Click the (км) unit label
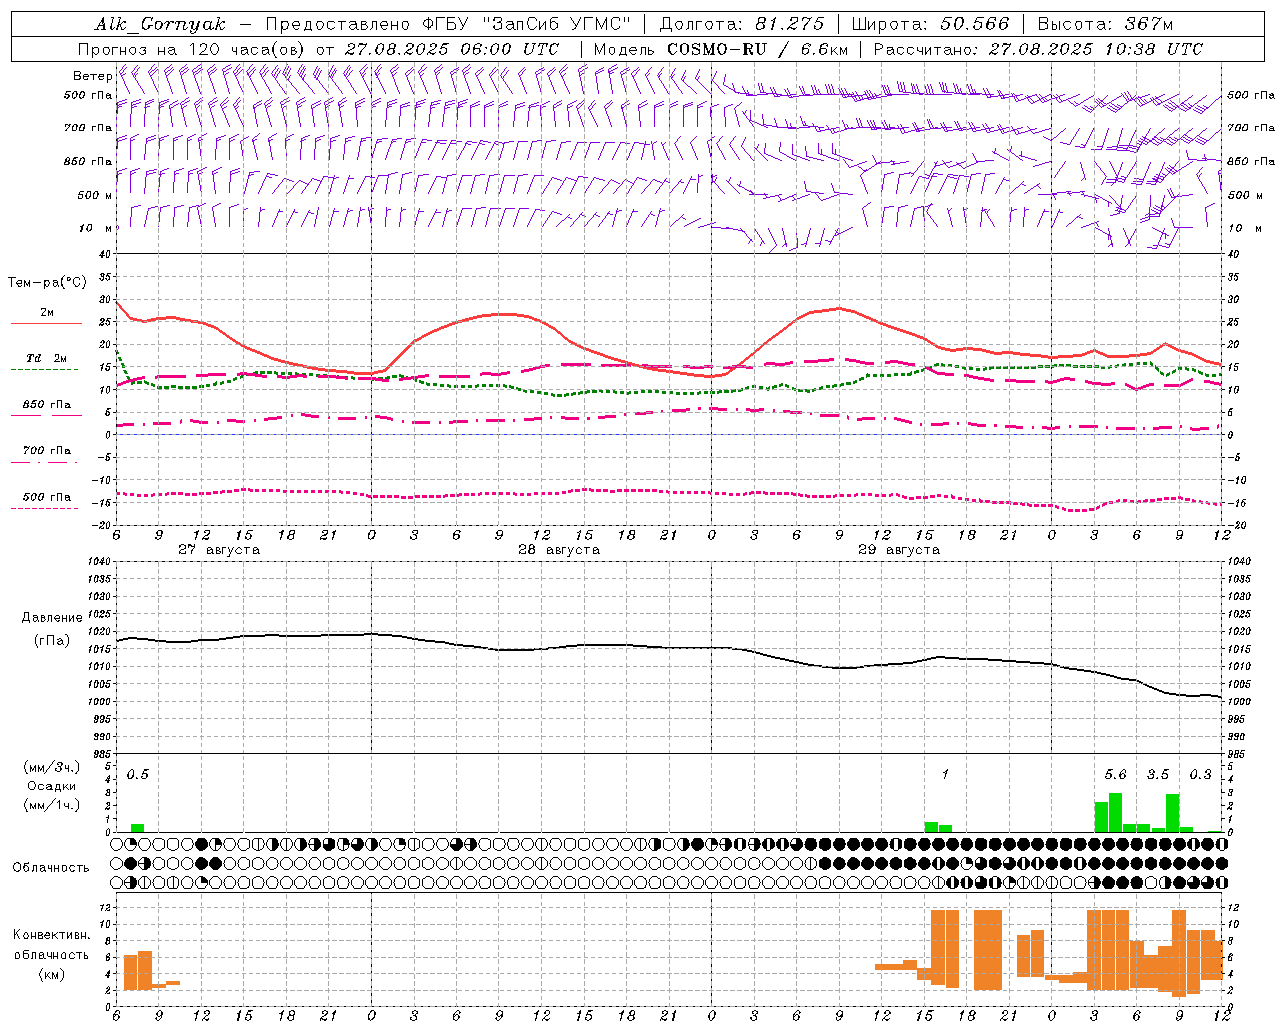Screen dimensions: 1280x1024 [x=51, y=974]
